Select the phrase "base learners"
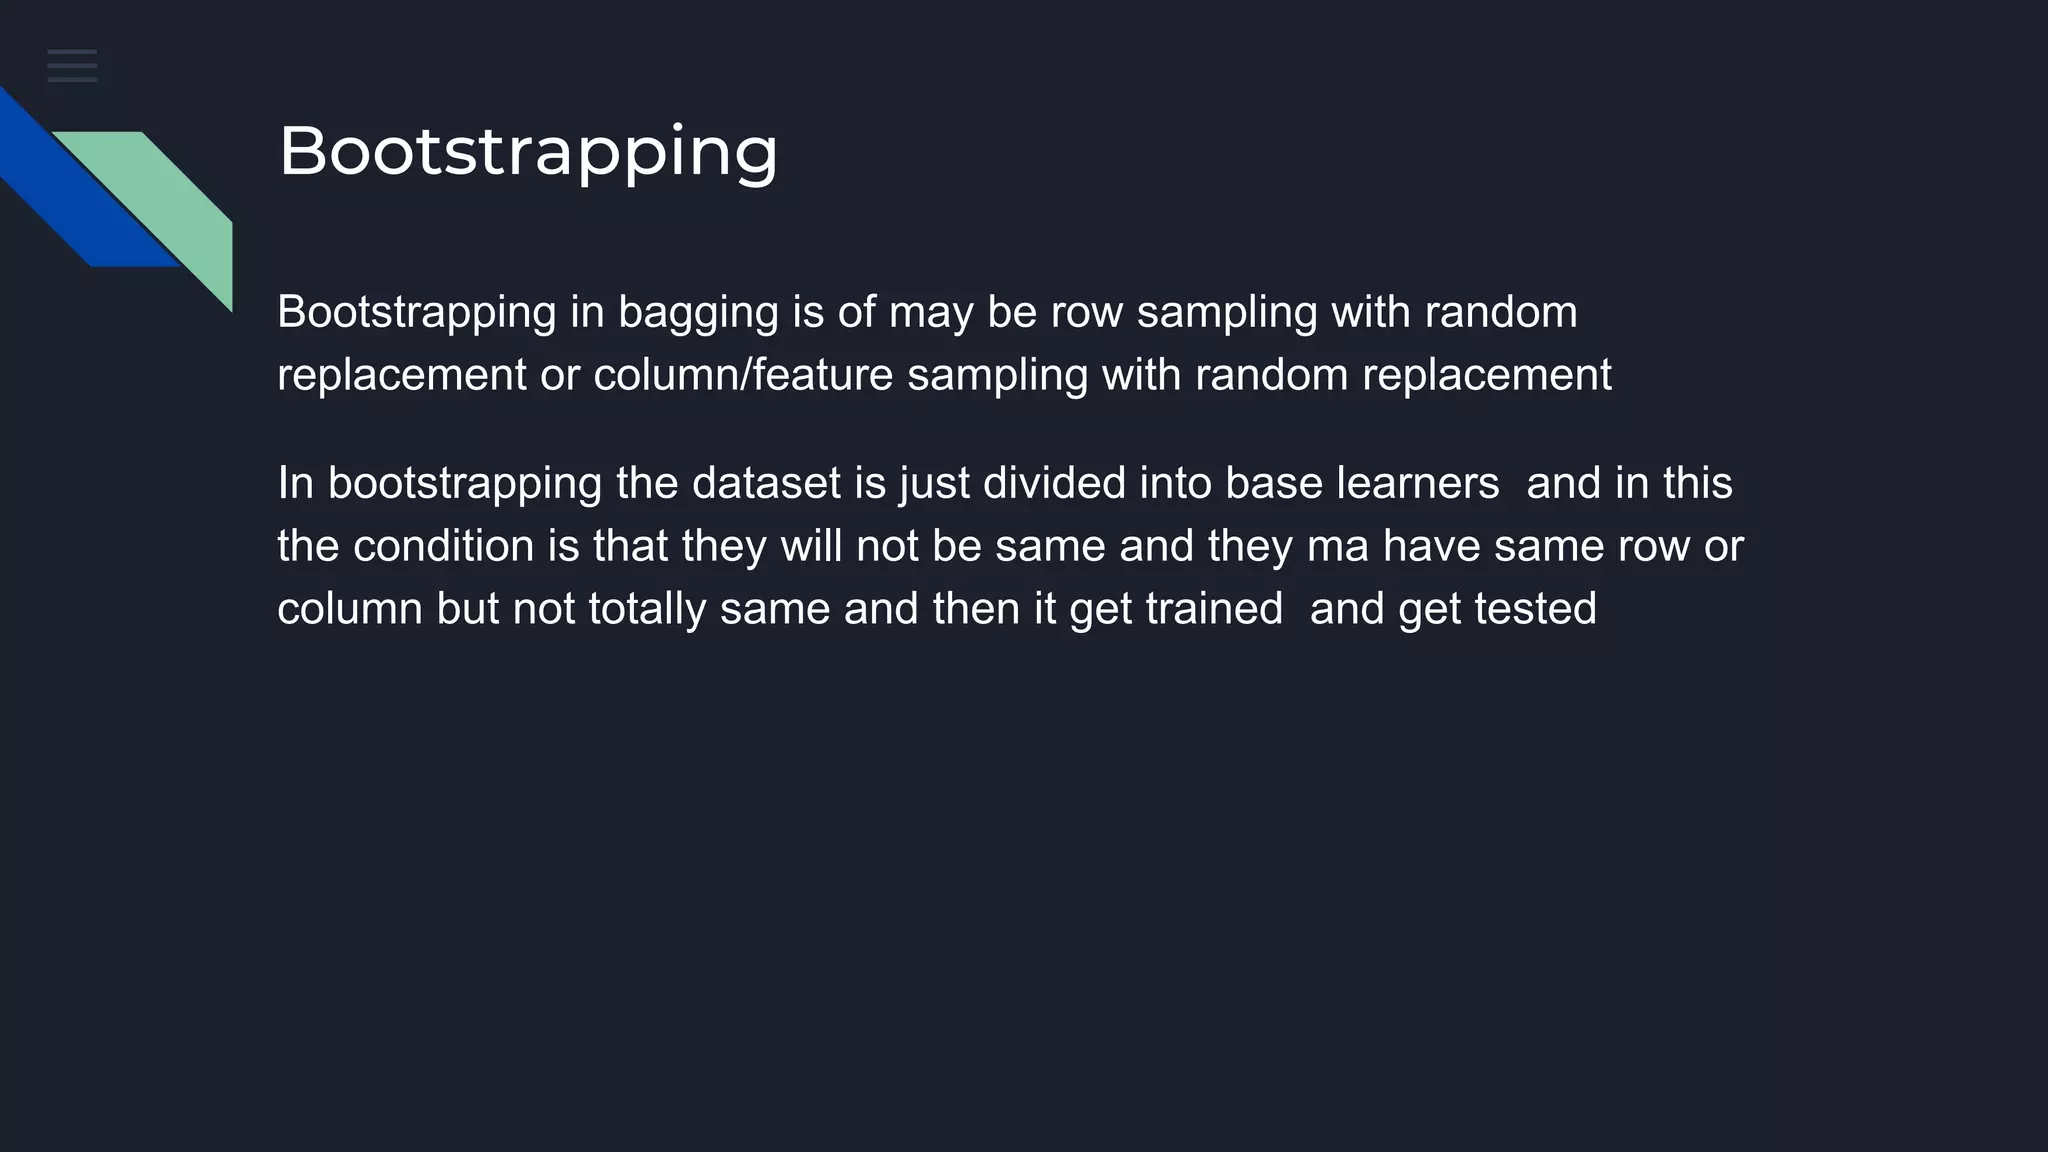The width and height of the screenshot is (2048, 1152). [1362, 483]
